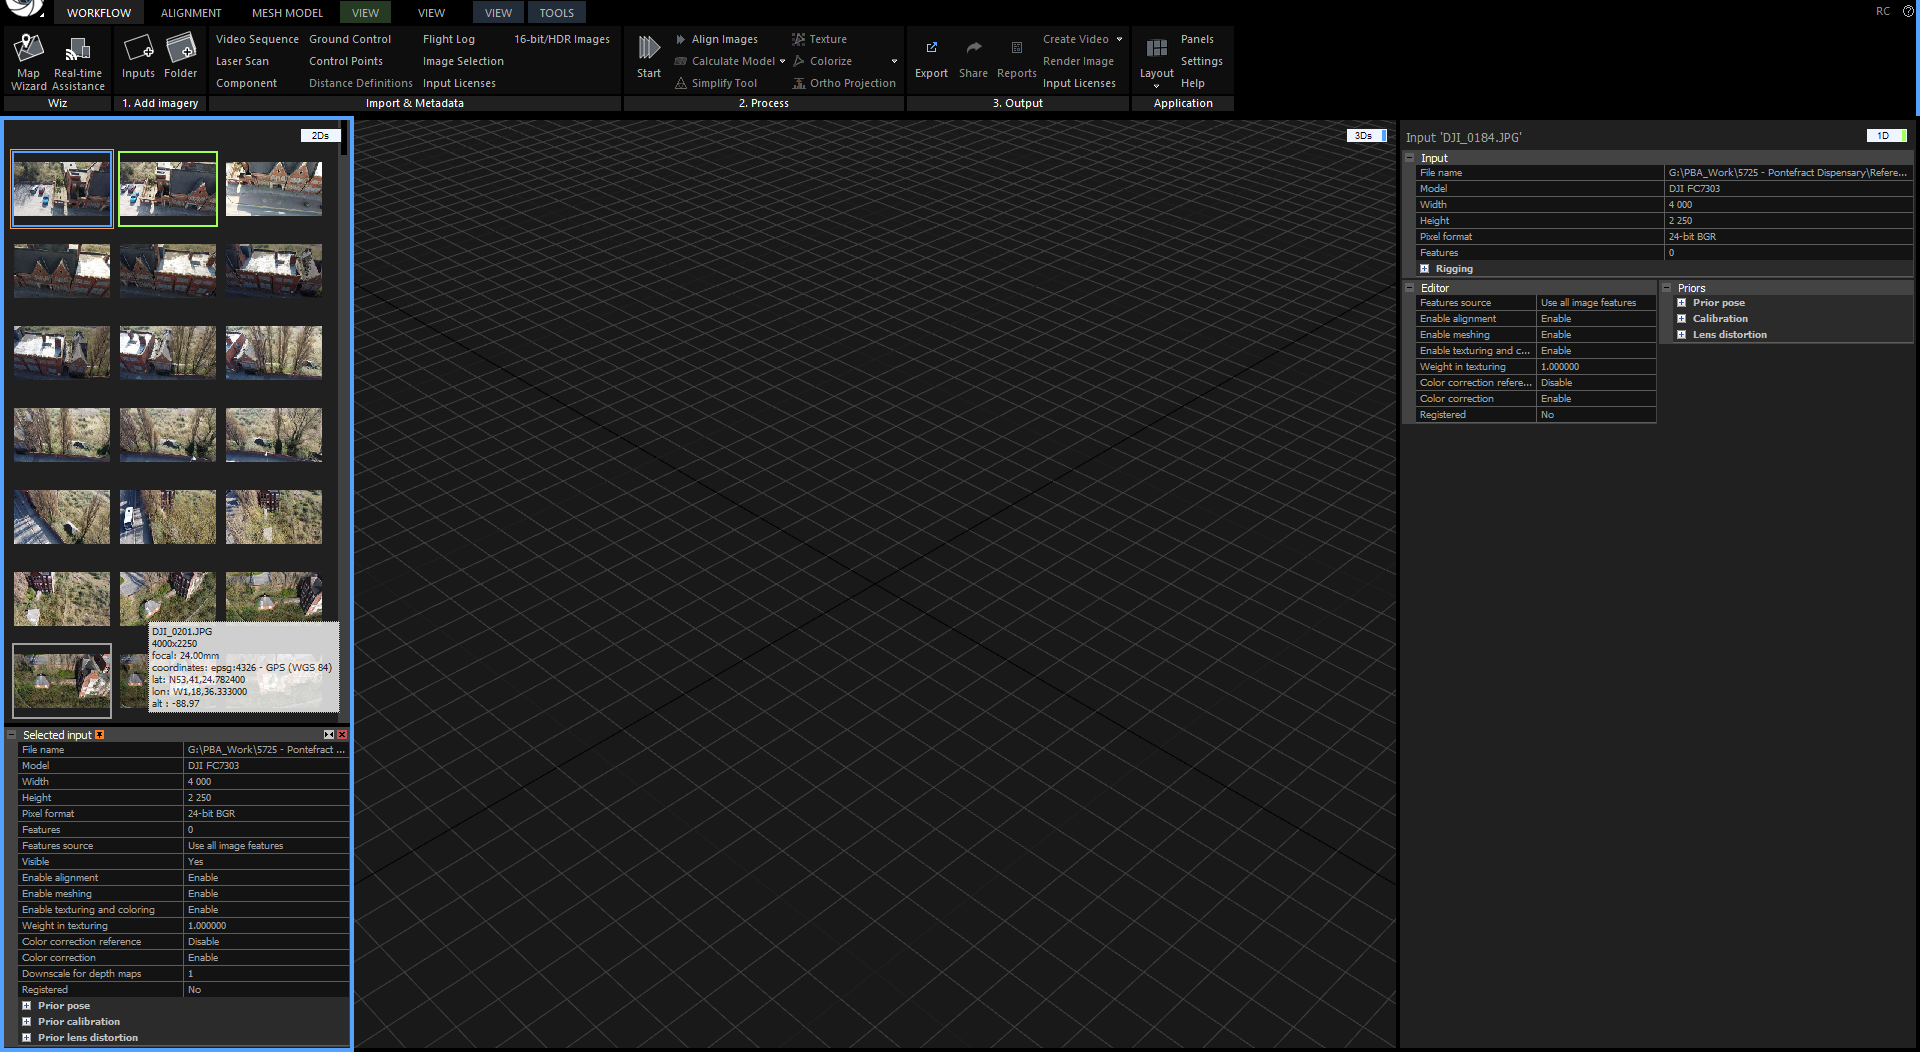Apply Texture to the model

click(819, 39)
